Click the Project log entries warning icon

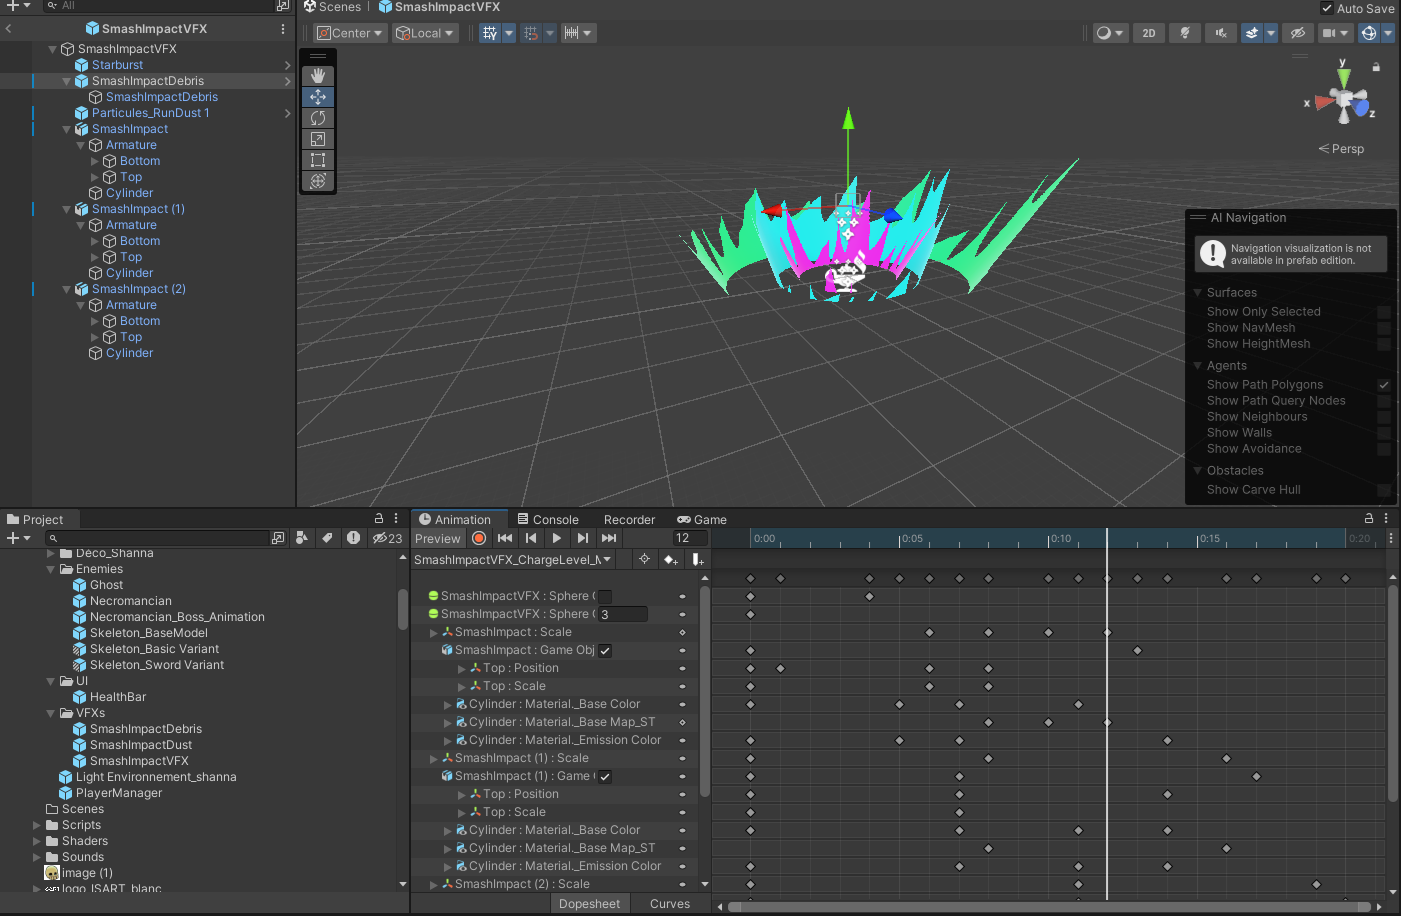(353, 538)
